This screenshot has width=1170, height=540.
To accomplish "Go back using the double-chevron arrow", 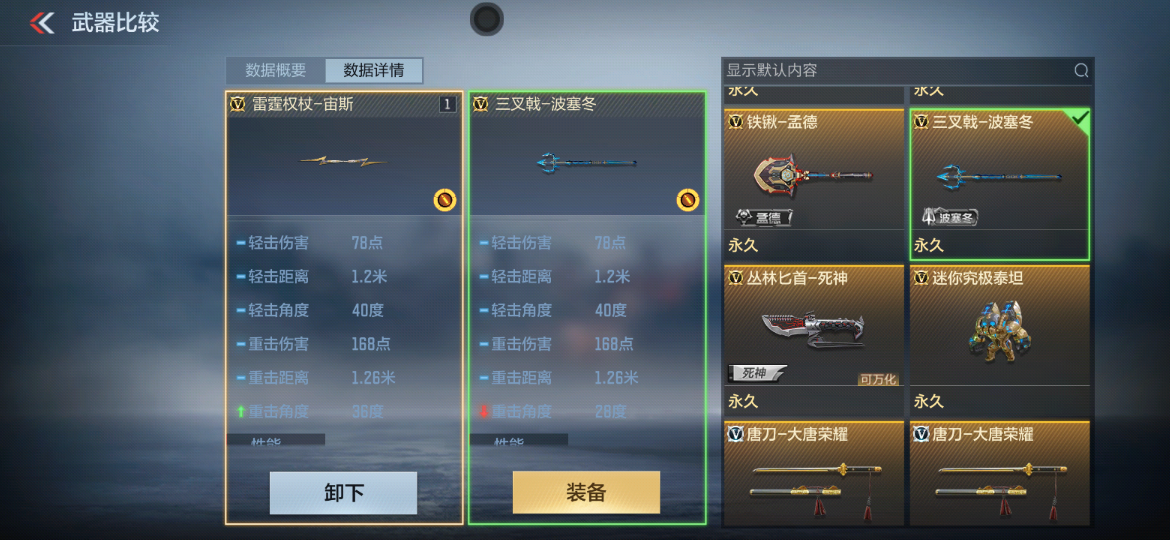I will coord(42,23).
